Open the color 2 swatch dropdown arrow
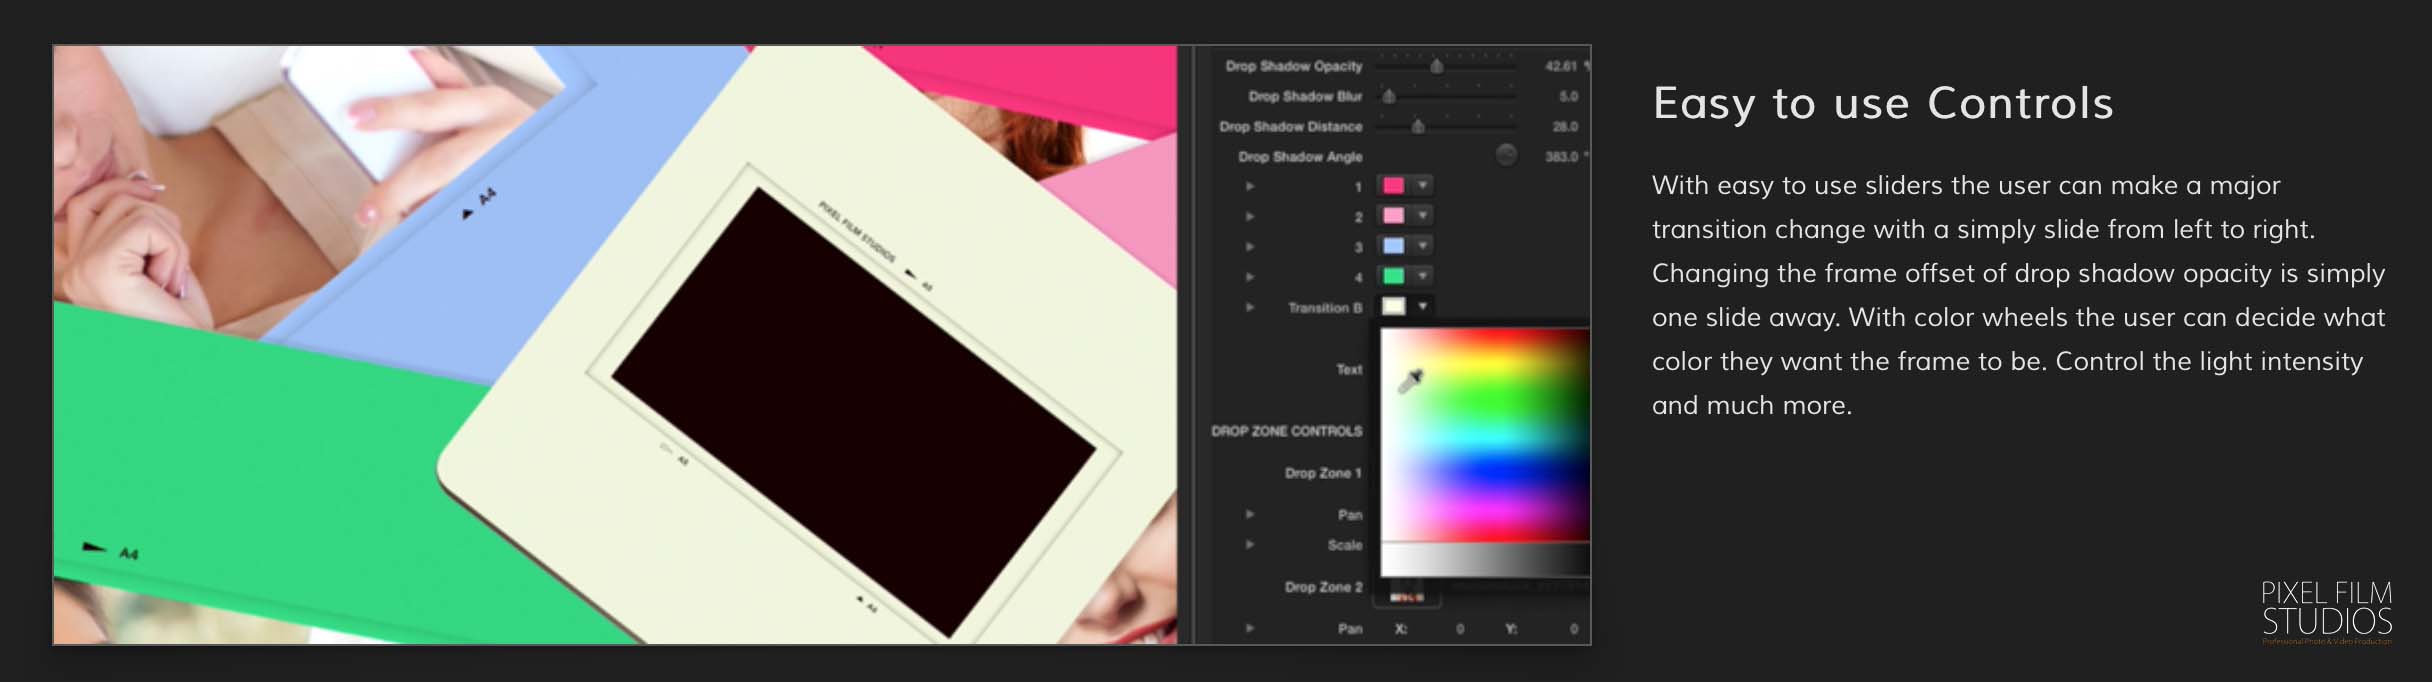This screenshot has width=2432, height=682. (x=1422, y=215)
